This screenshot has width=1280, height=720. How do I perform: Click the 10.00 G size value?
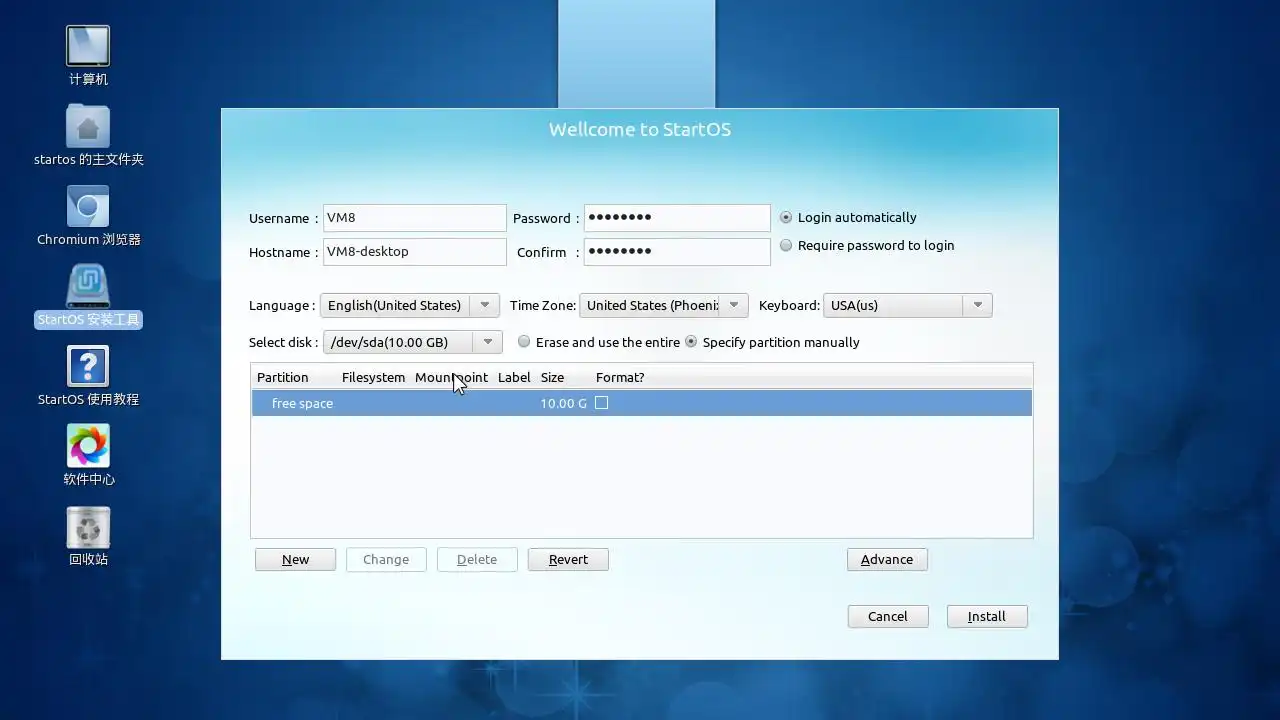(564, 403)
